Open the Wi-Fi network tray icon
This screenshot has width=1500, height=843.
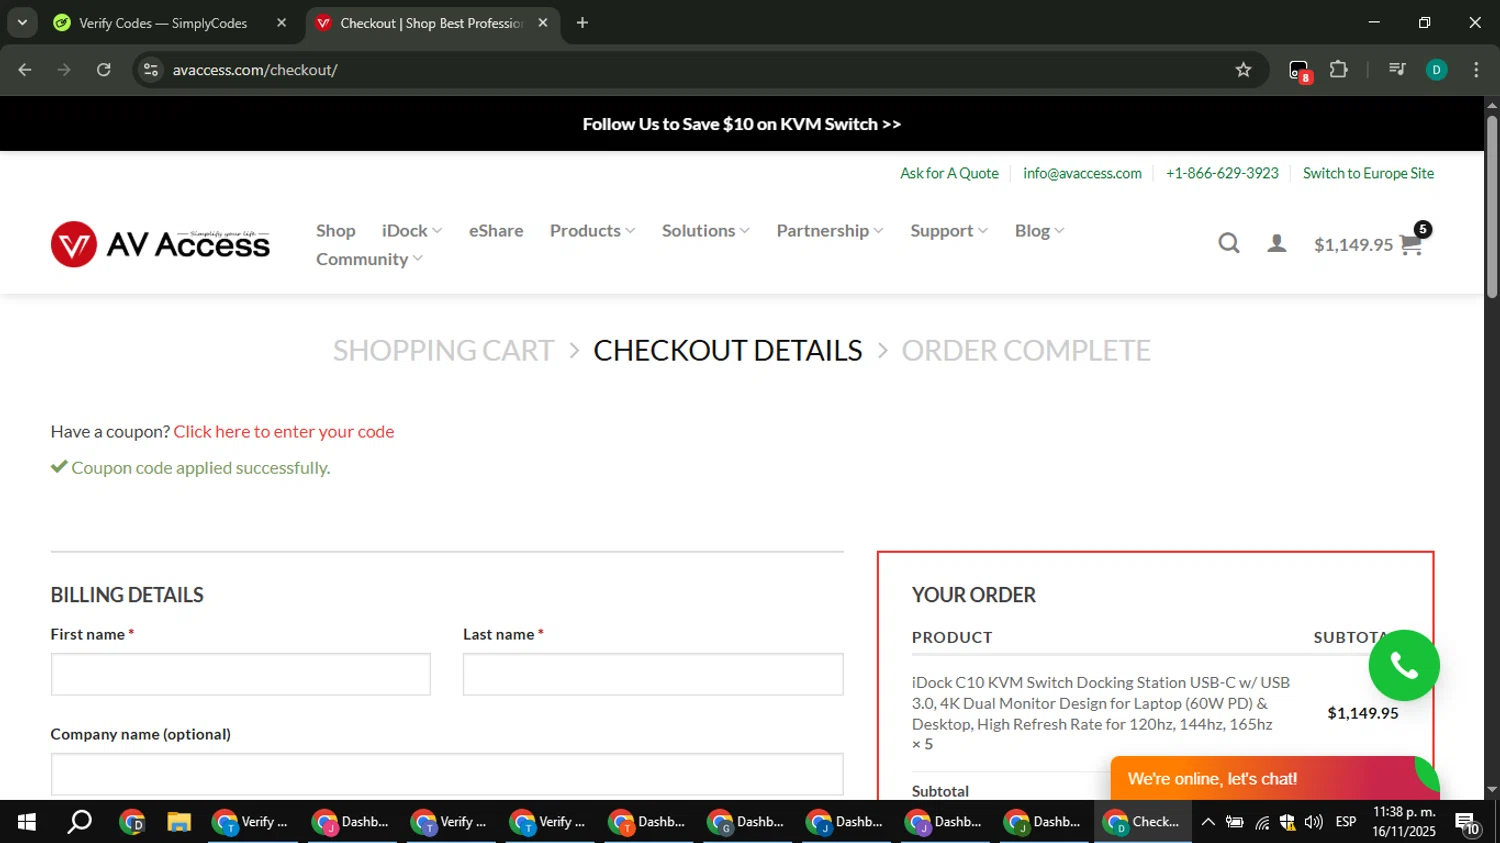click(1262, 822)
